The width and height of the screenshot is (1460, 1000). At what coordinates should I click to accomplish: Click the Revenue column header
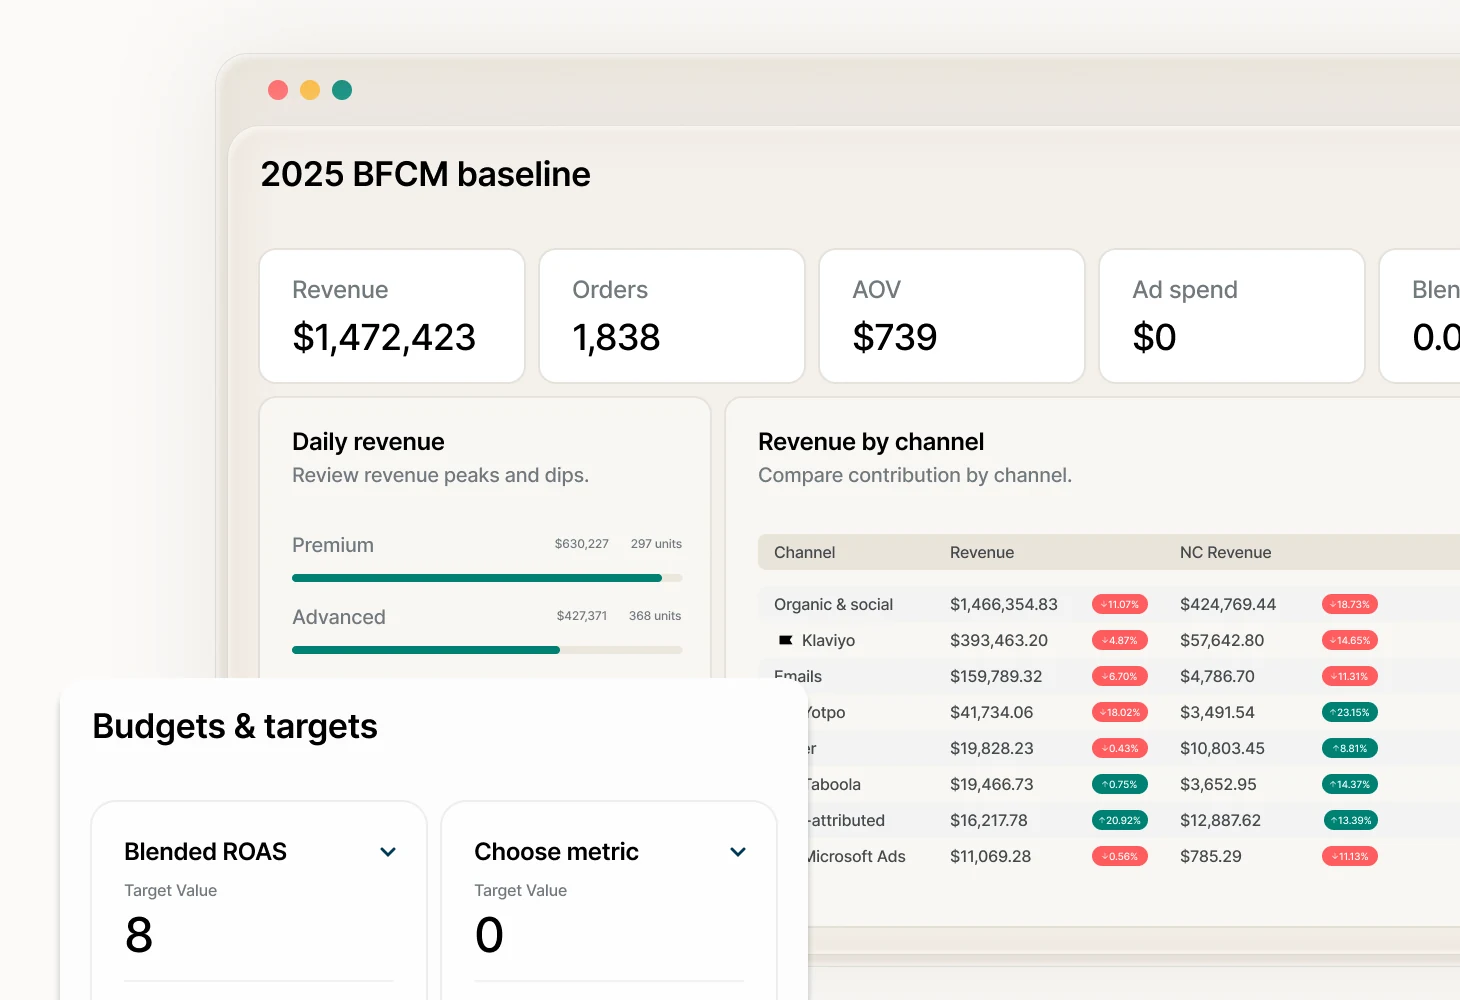click(982, 552)
